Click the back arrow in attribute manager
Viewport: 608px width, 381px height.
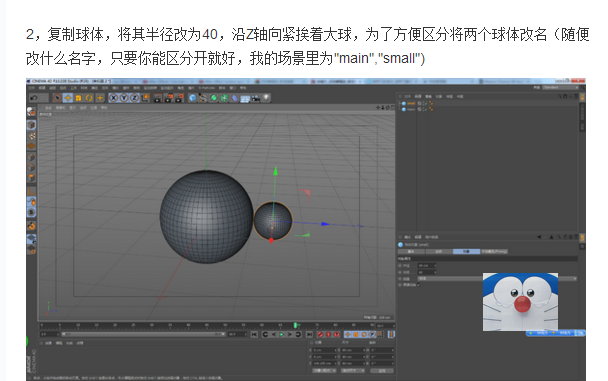539,237
